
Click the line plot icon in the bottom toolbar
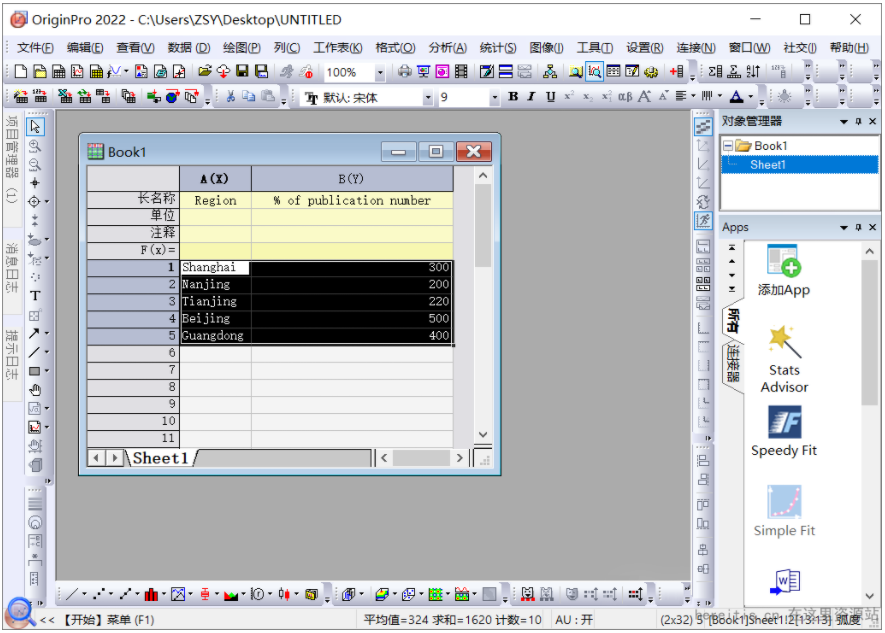point(72,594)
